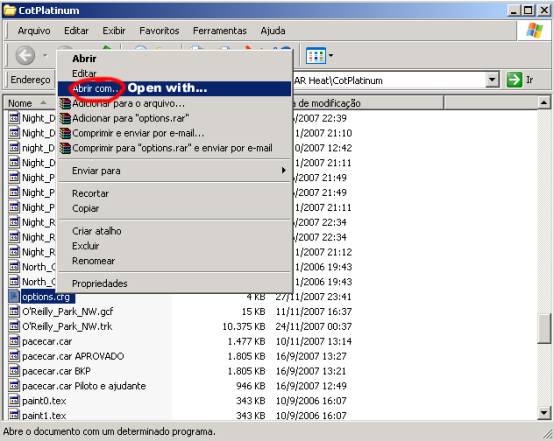The width and height of the screenshot is (554, 441).
Task: Select the options.crg file icon
Action: pos(14,296)
